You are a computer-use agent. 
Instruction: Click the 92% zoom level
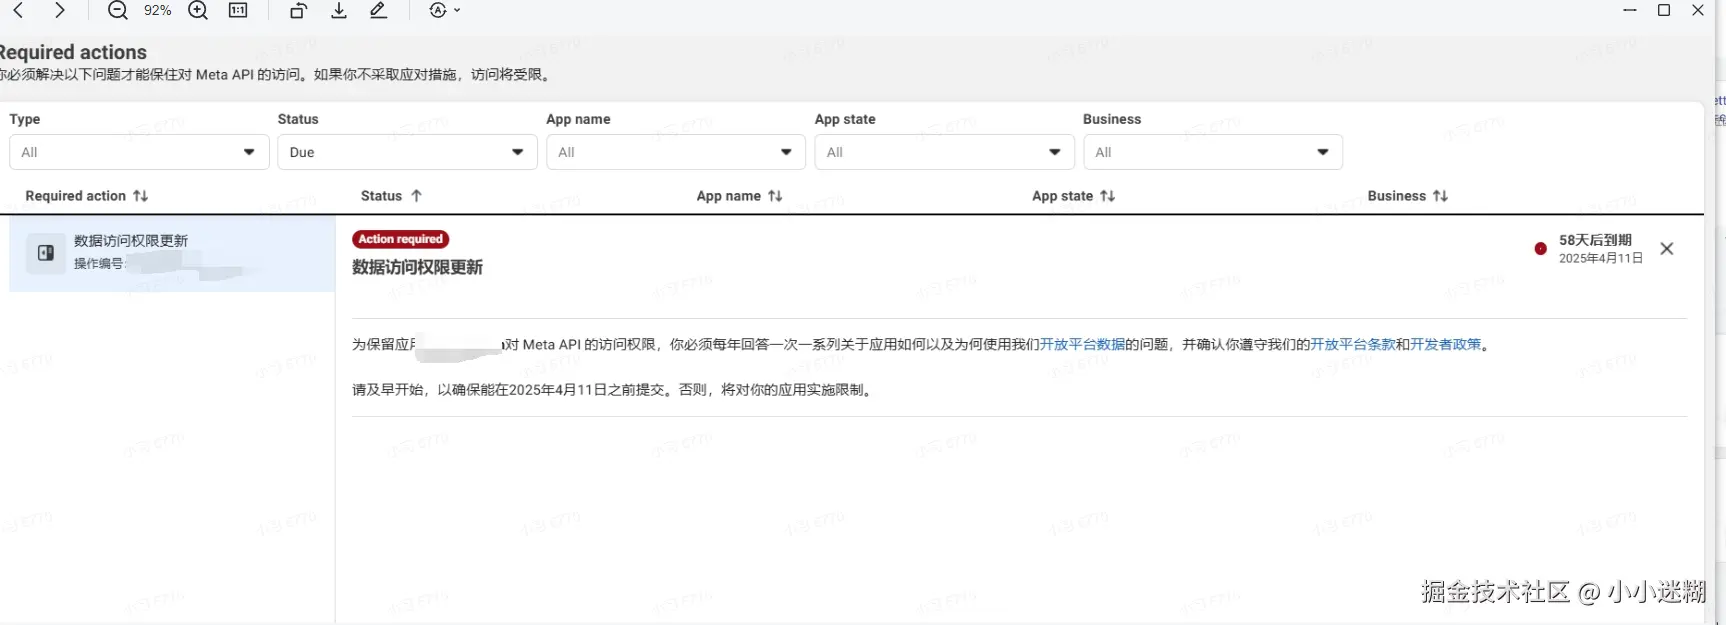(157, 10)
